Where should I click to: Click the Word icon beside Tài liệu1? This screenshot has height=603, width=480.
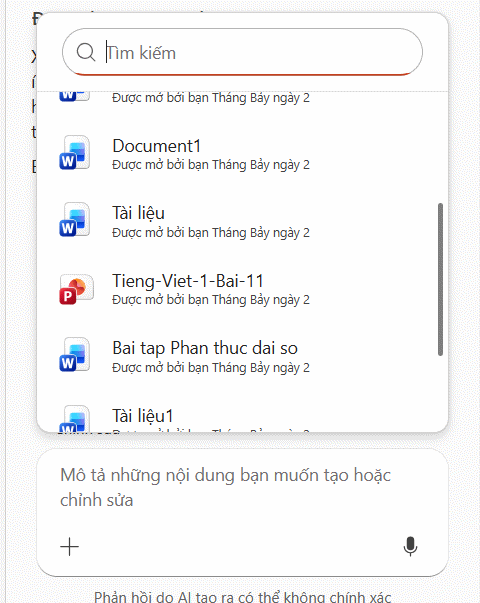pos(75,418)
